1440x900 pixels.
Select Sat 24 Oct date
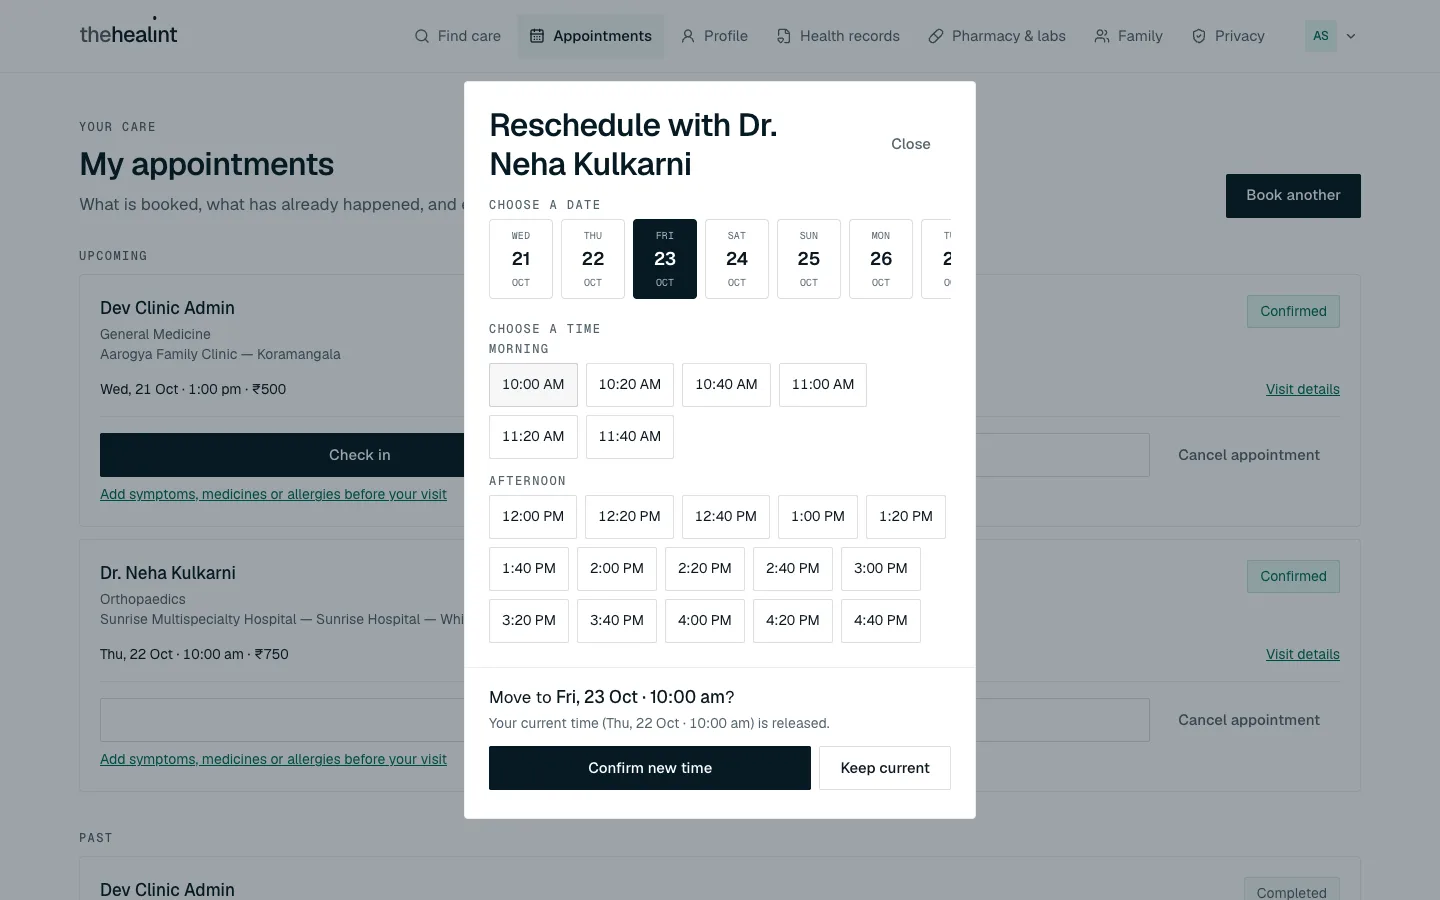click(737, 259)
